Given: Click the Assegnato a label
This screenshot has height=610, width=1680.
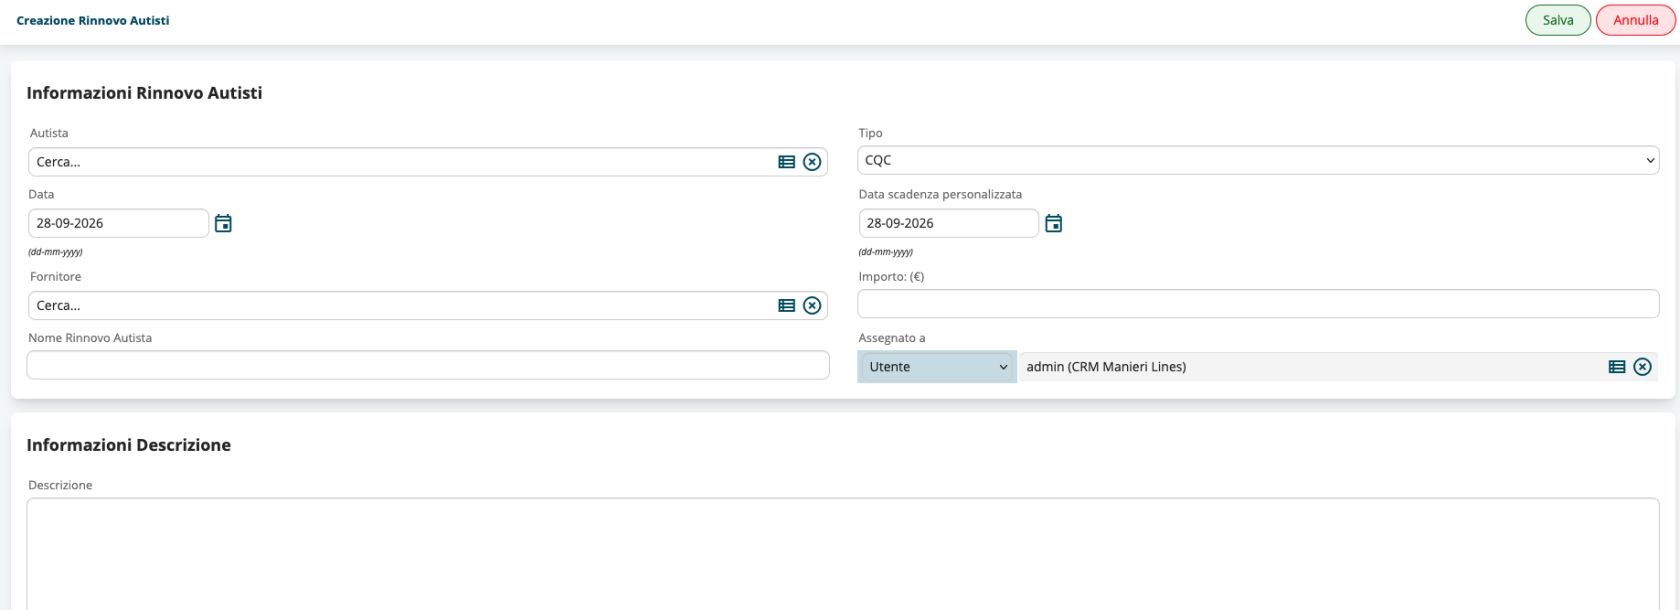Looking at the screenshot, I should [x=891, y=338].
